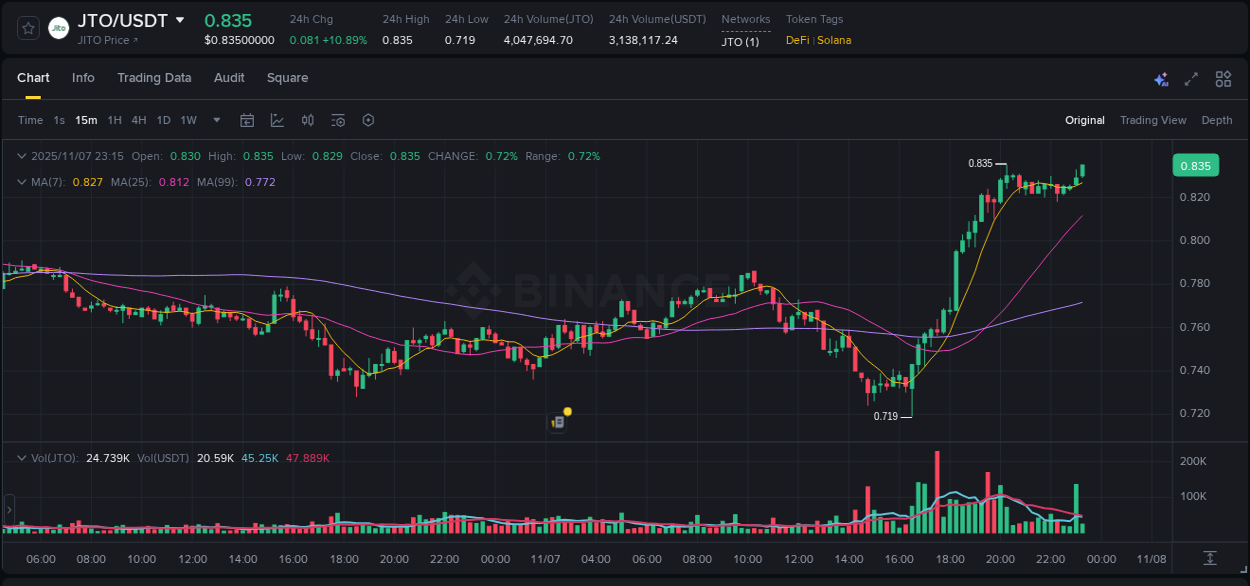
Task: Open the chart settings hexagon icon
Action: coord(368,120)
